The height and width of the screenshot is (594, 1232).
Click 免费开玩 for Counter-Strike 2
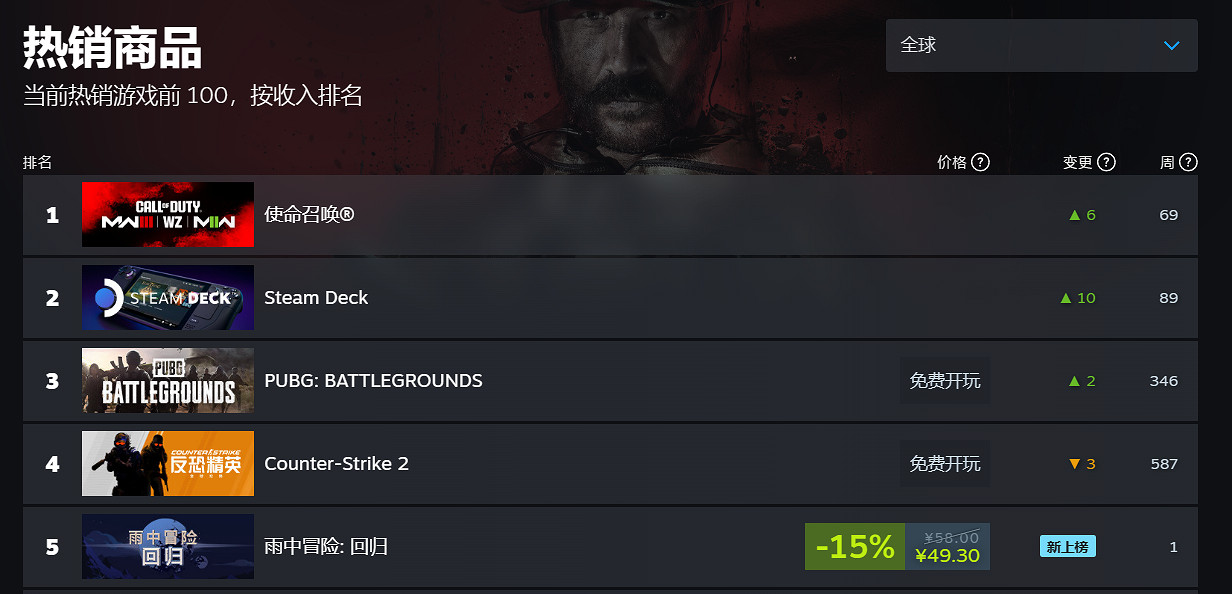tap(944, 463)
